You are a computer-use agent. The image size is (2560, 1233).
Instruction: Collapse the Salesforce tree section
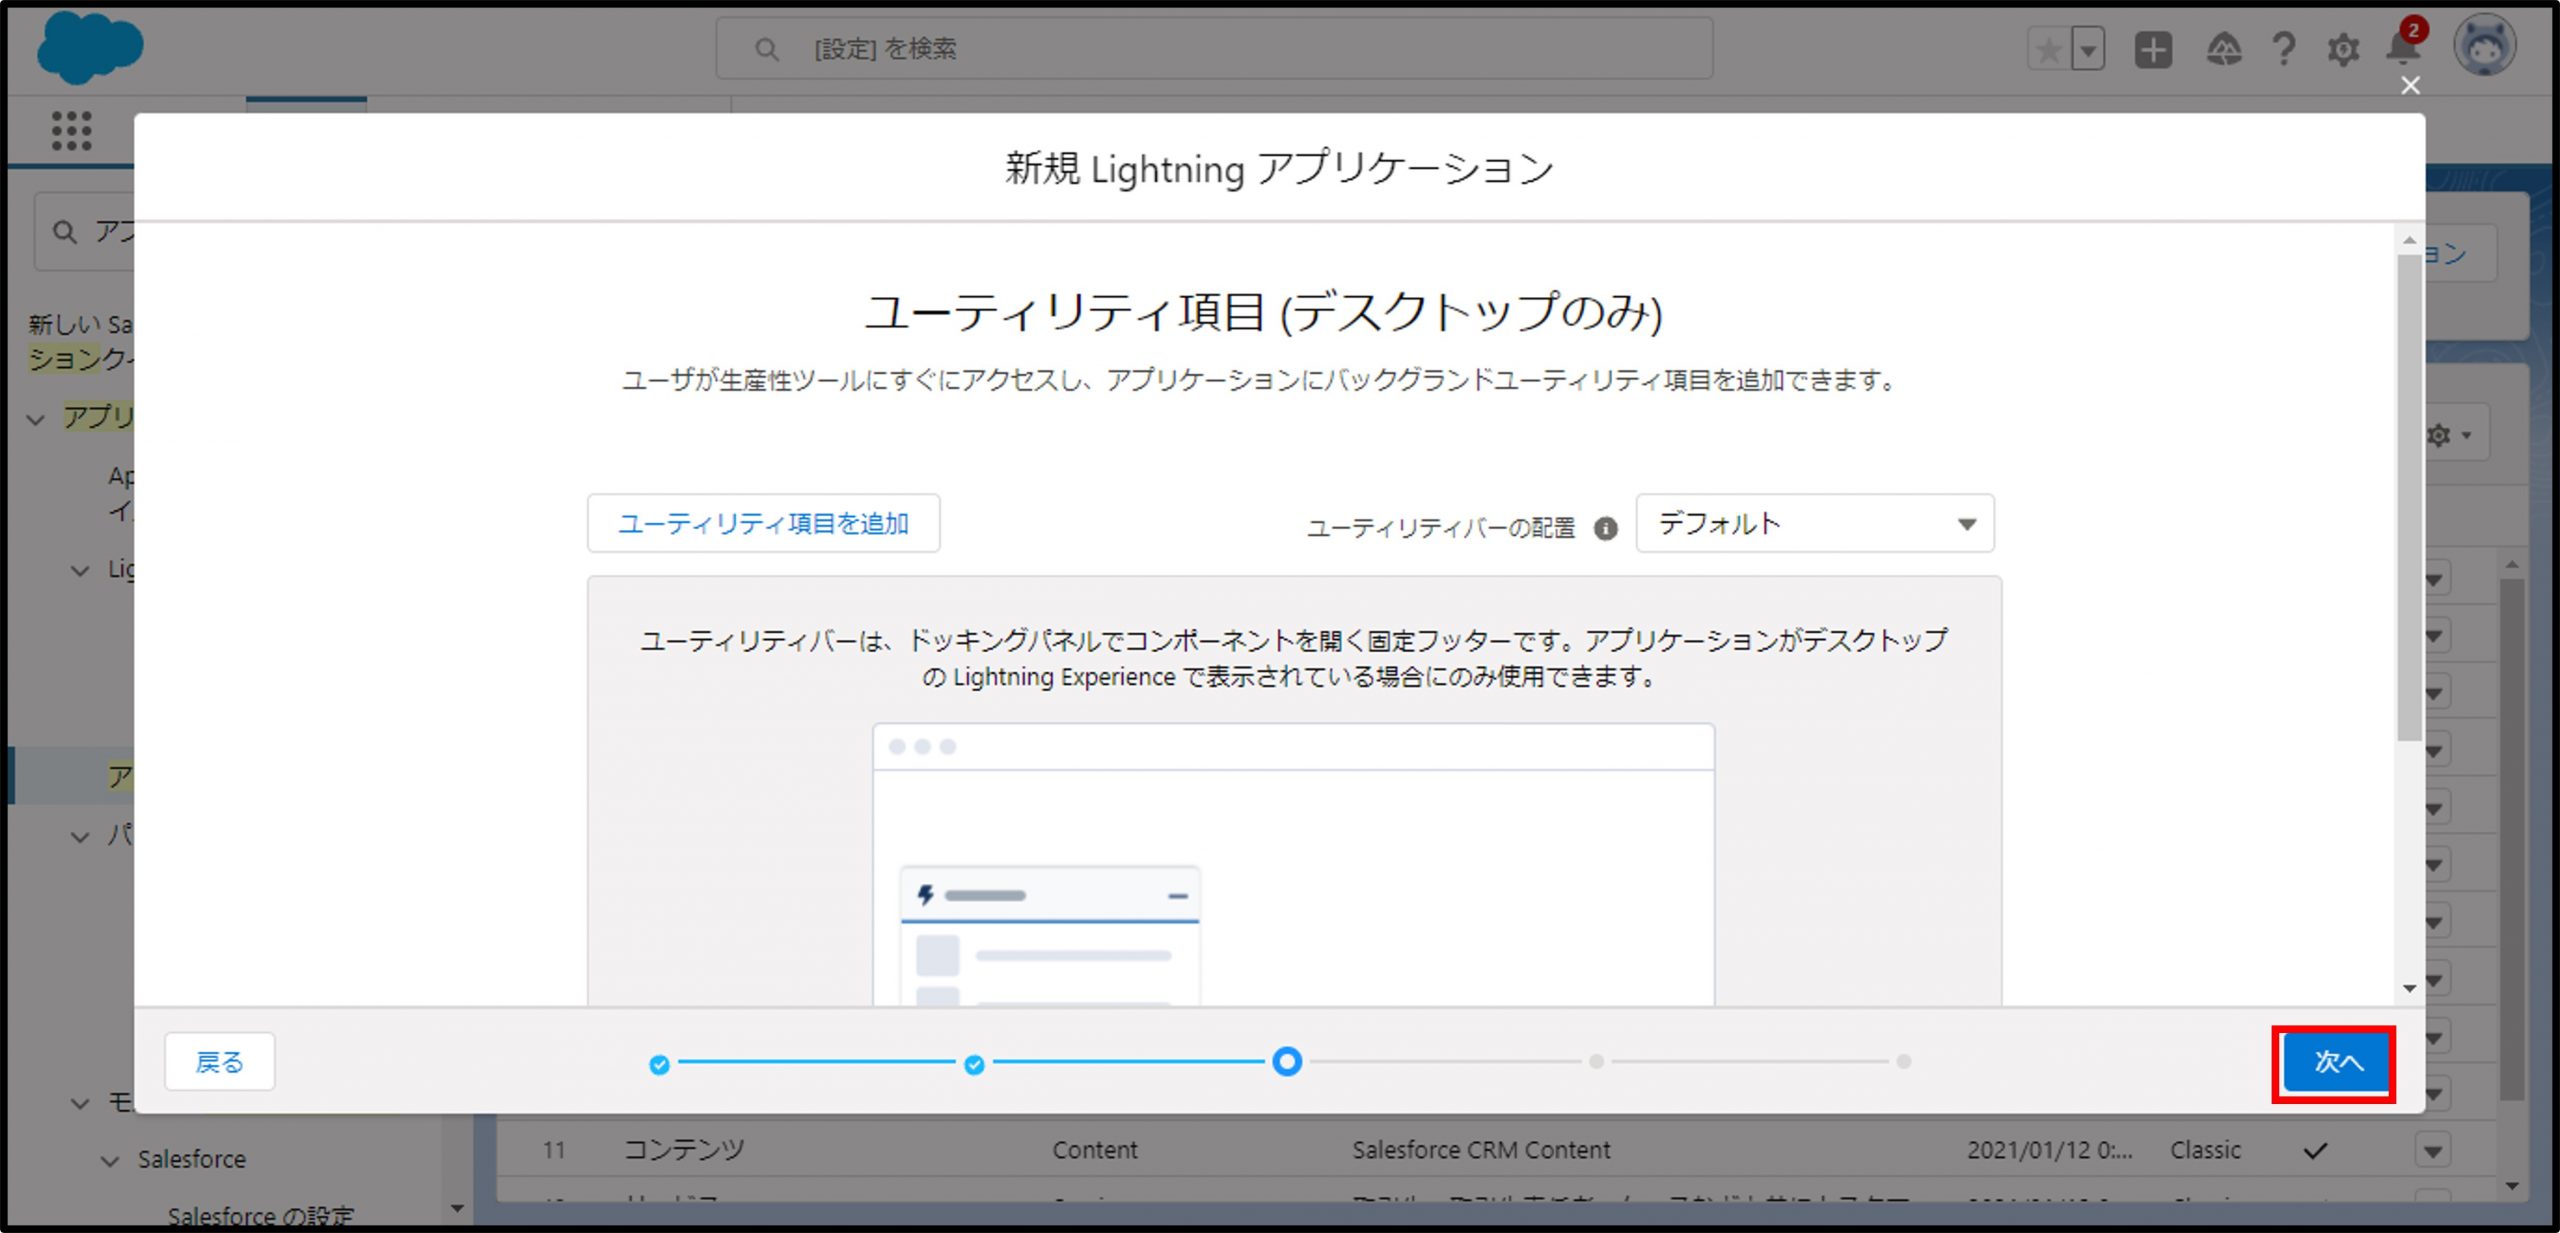(110, 1160)
